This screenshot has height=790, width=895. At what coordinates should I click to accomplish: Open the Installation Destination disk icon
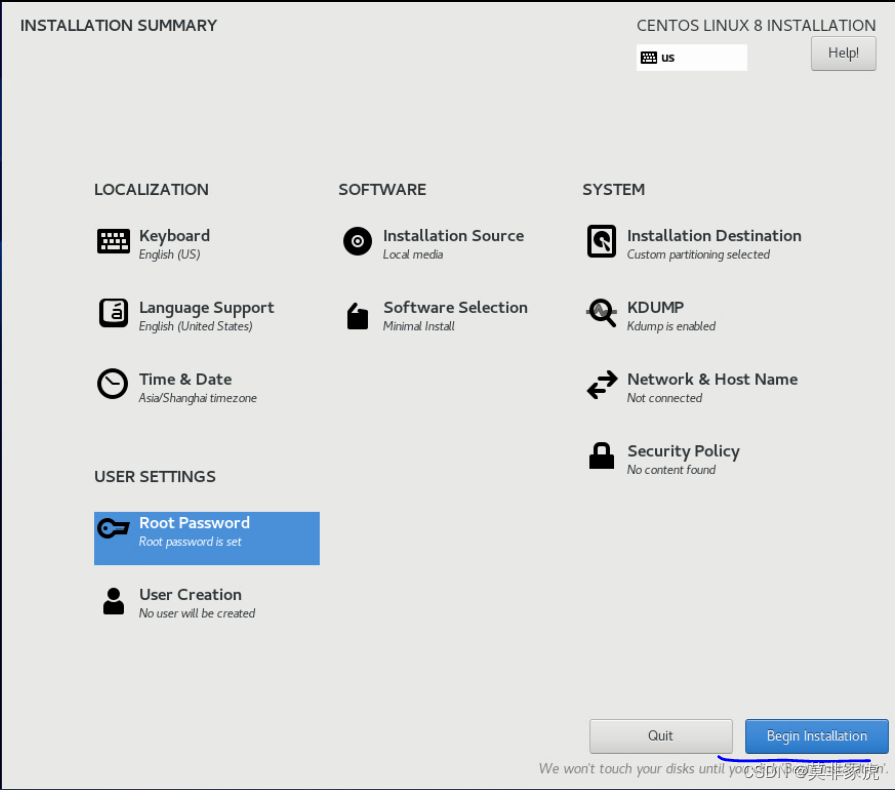coord(602,241)
